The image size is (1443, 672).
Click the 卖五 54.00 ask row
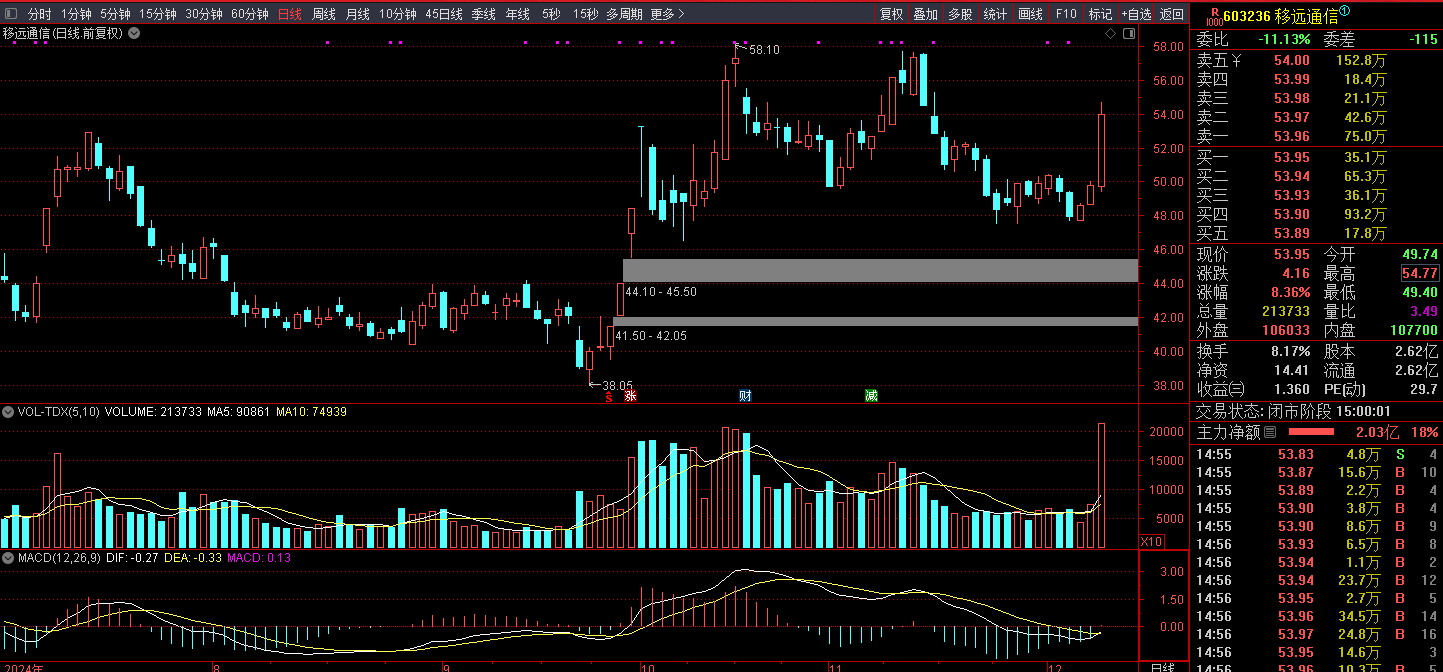click(x=1315, y=60)
